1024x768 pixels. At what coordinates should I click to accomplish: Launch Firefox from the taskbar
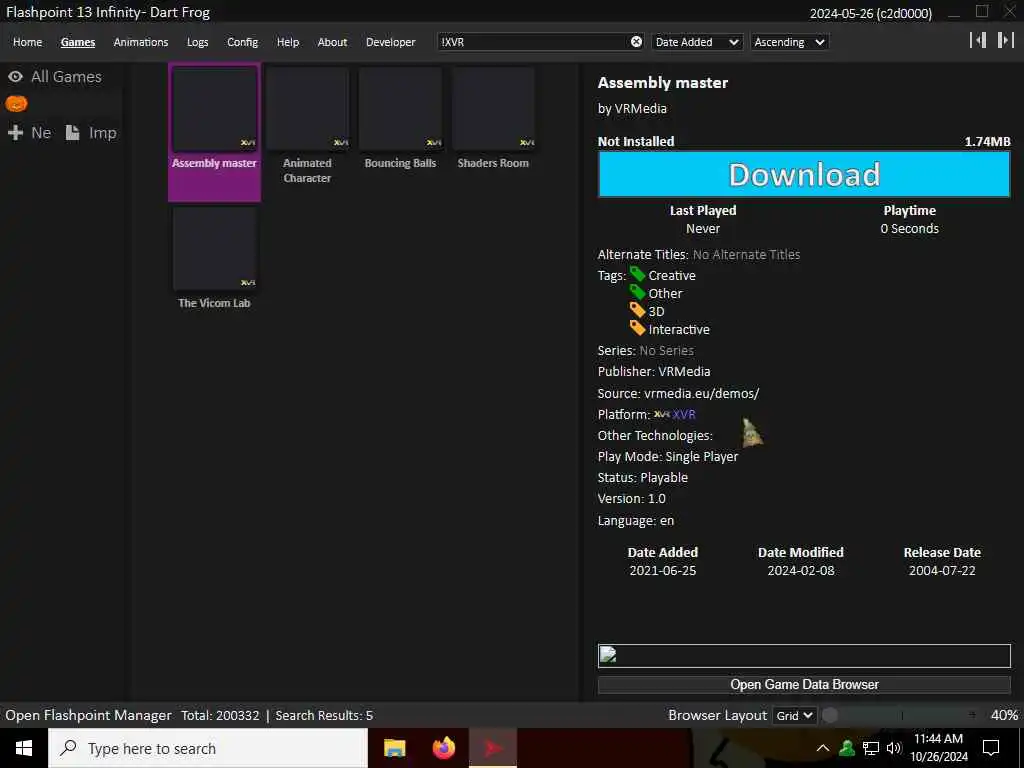pyautogui.click(x=444, y=748)
